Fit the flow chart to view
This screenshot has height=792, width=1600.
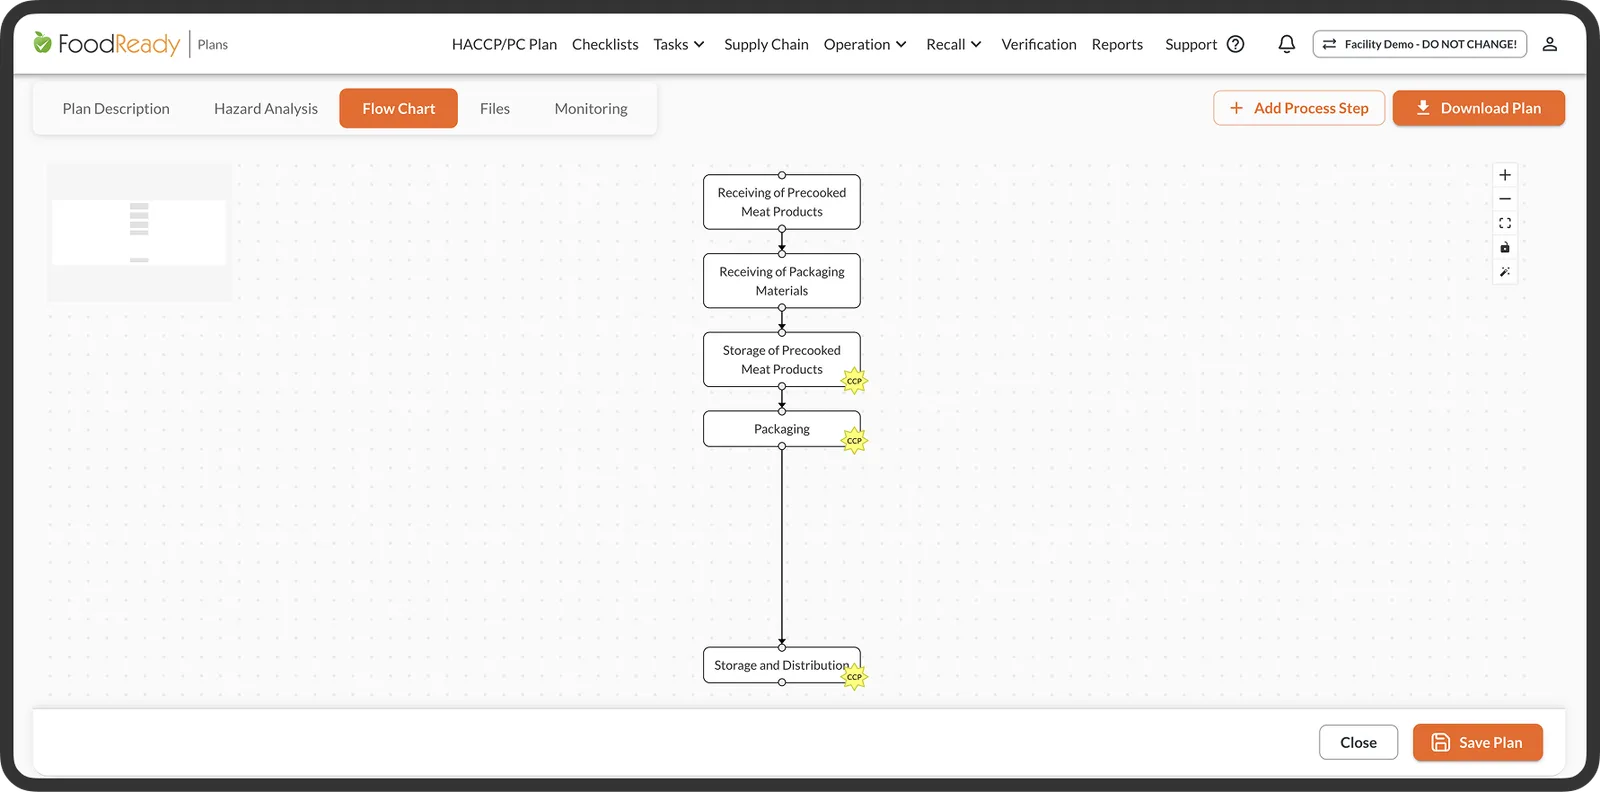coord(1505,223)
